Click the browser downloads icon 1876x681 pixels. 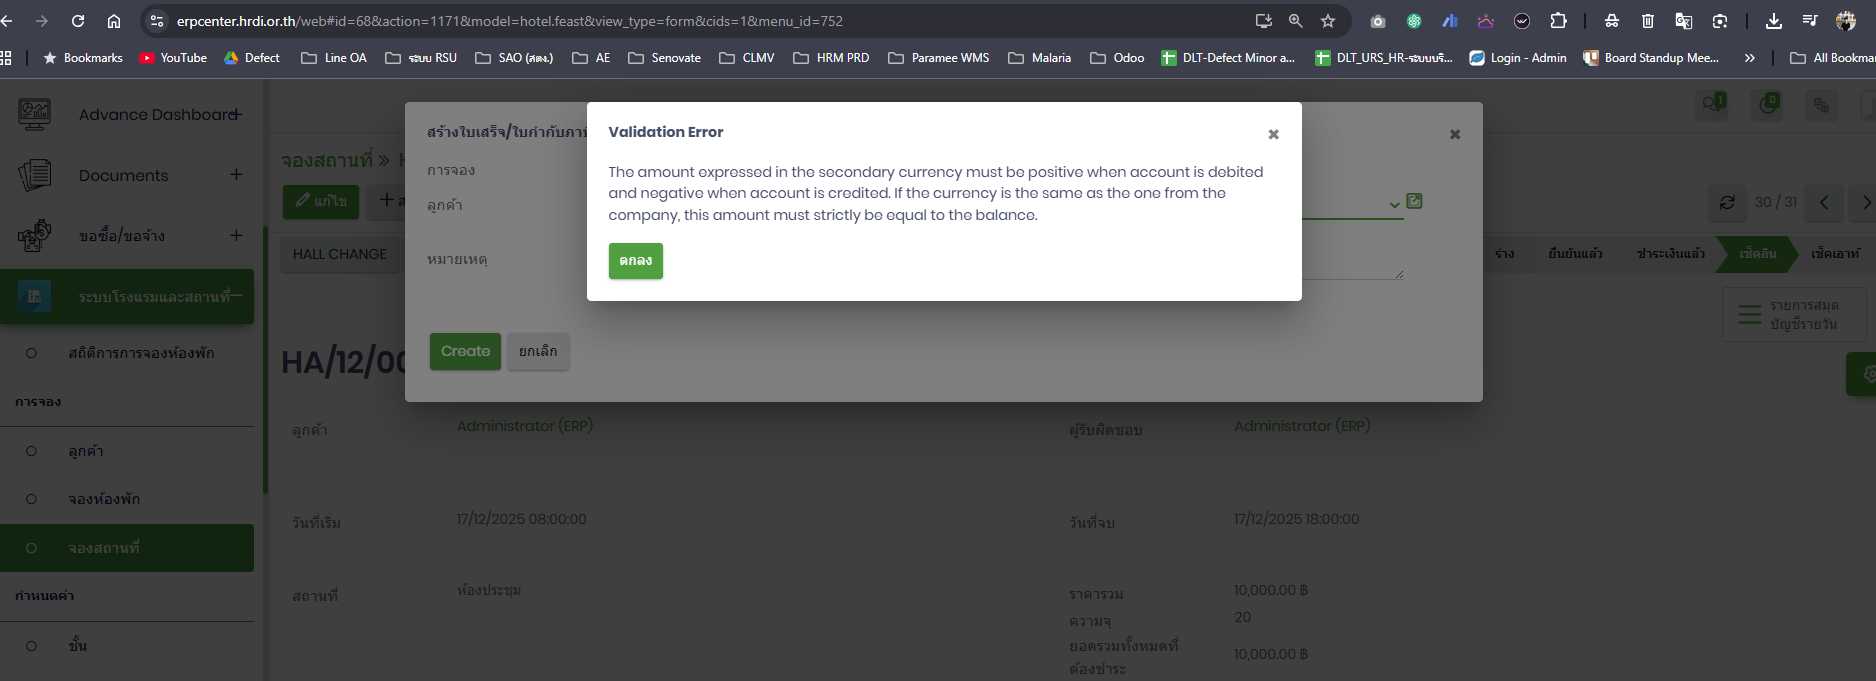[1773, 21]
